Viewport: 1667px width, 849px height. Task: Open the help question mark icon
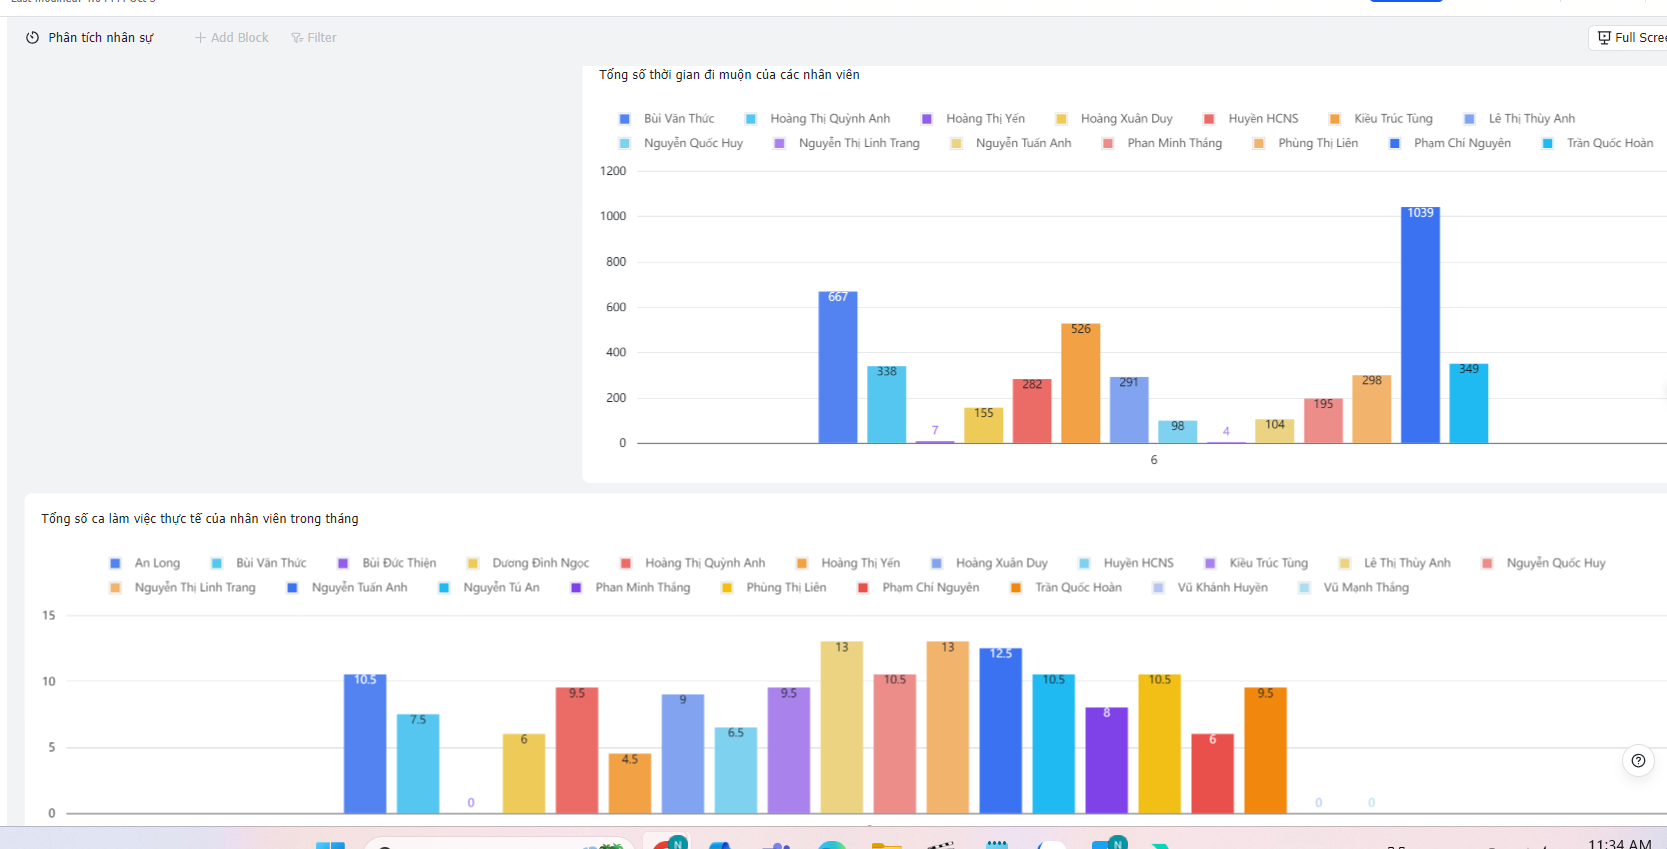(1638, 761)
